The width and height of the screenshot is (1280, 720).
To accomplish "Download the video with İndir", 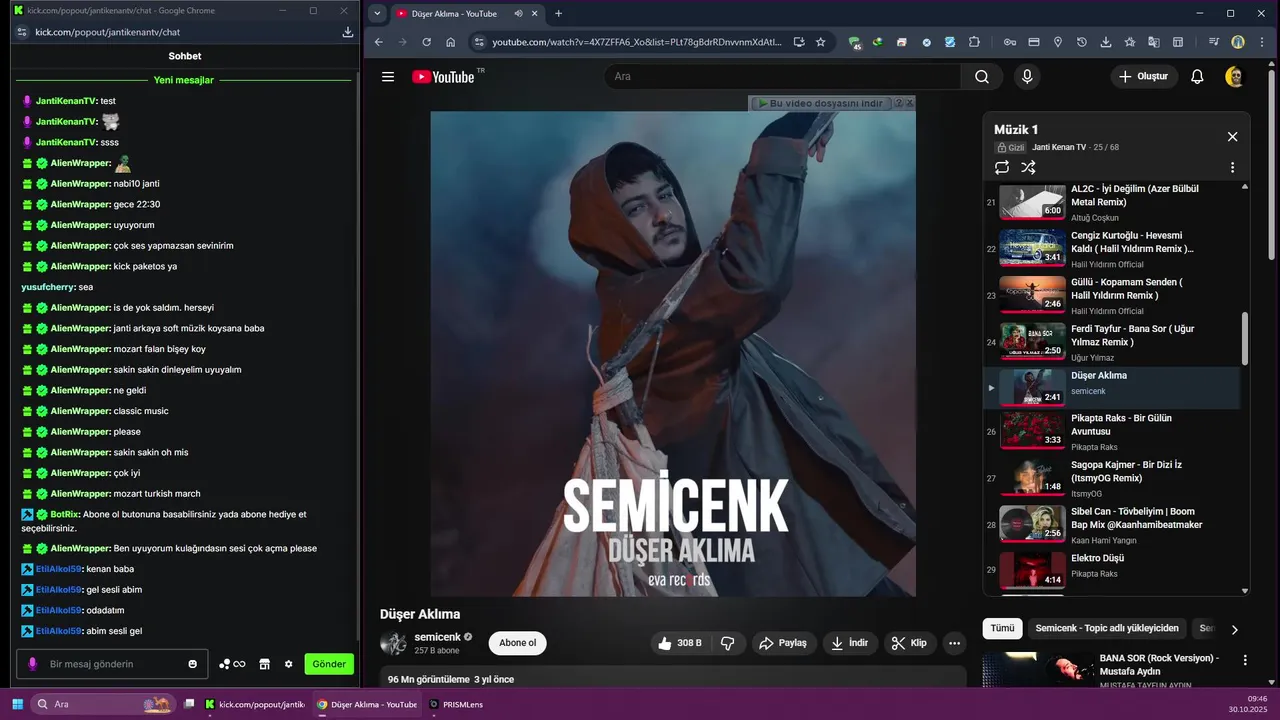I will (x=849, y=643).
